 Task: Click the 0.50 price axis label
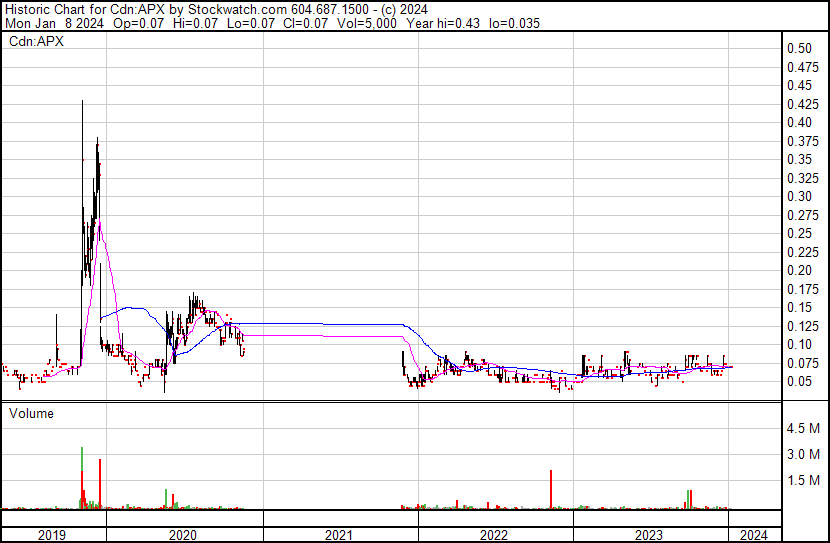click(x=799, y=48)
